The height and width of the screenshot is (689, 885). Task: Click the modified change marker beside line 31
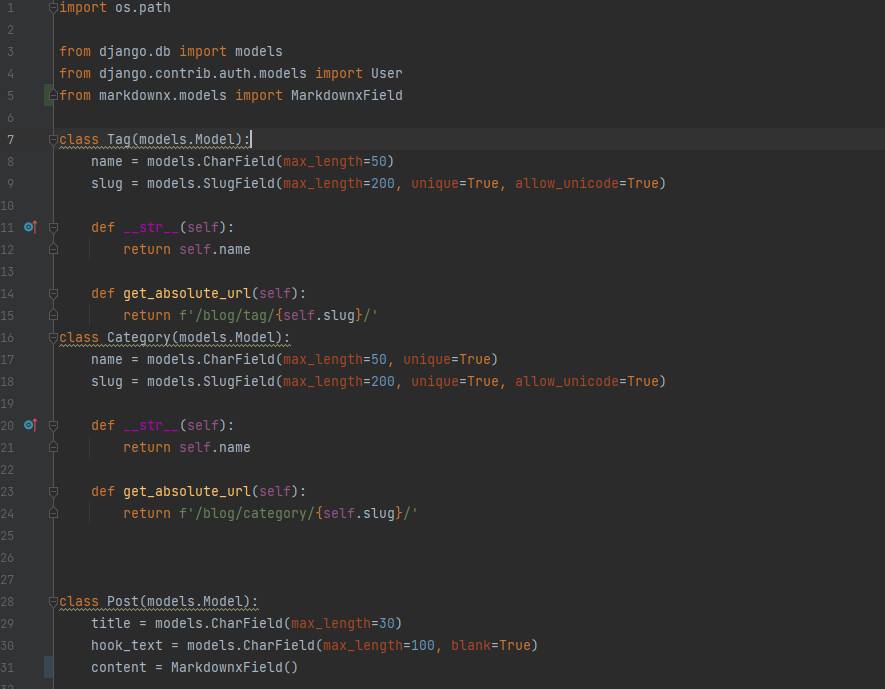49,667
